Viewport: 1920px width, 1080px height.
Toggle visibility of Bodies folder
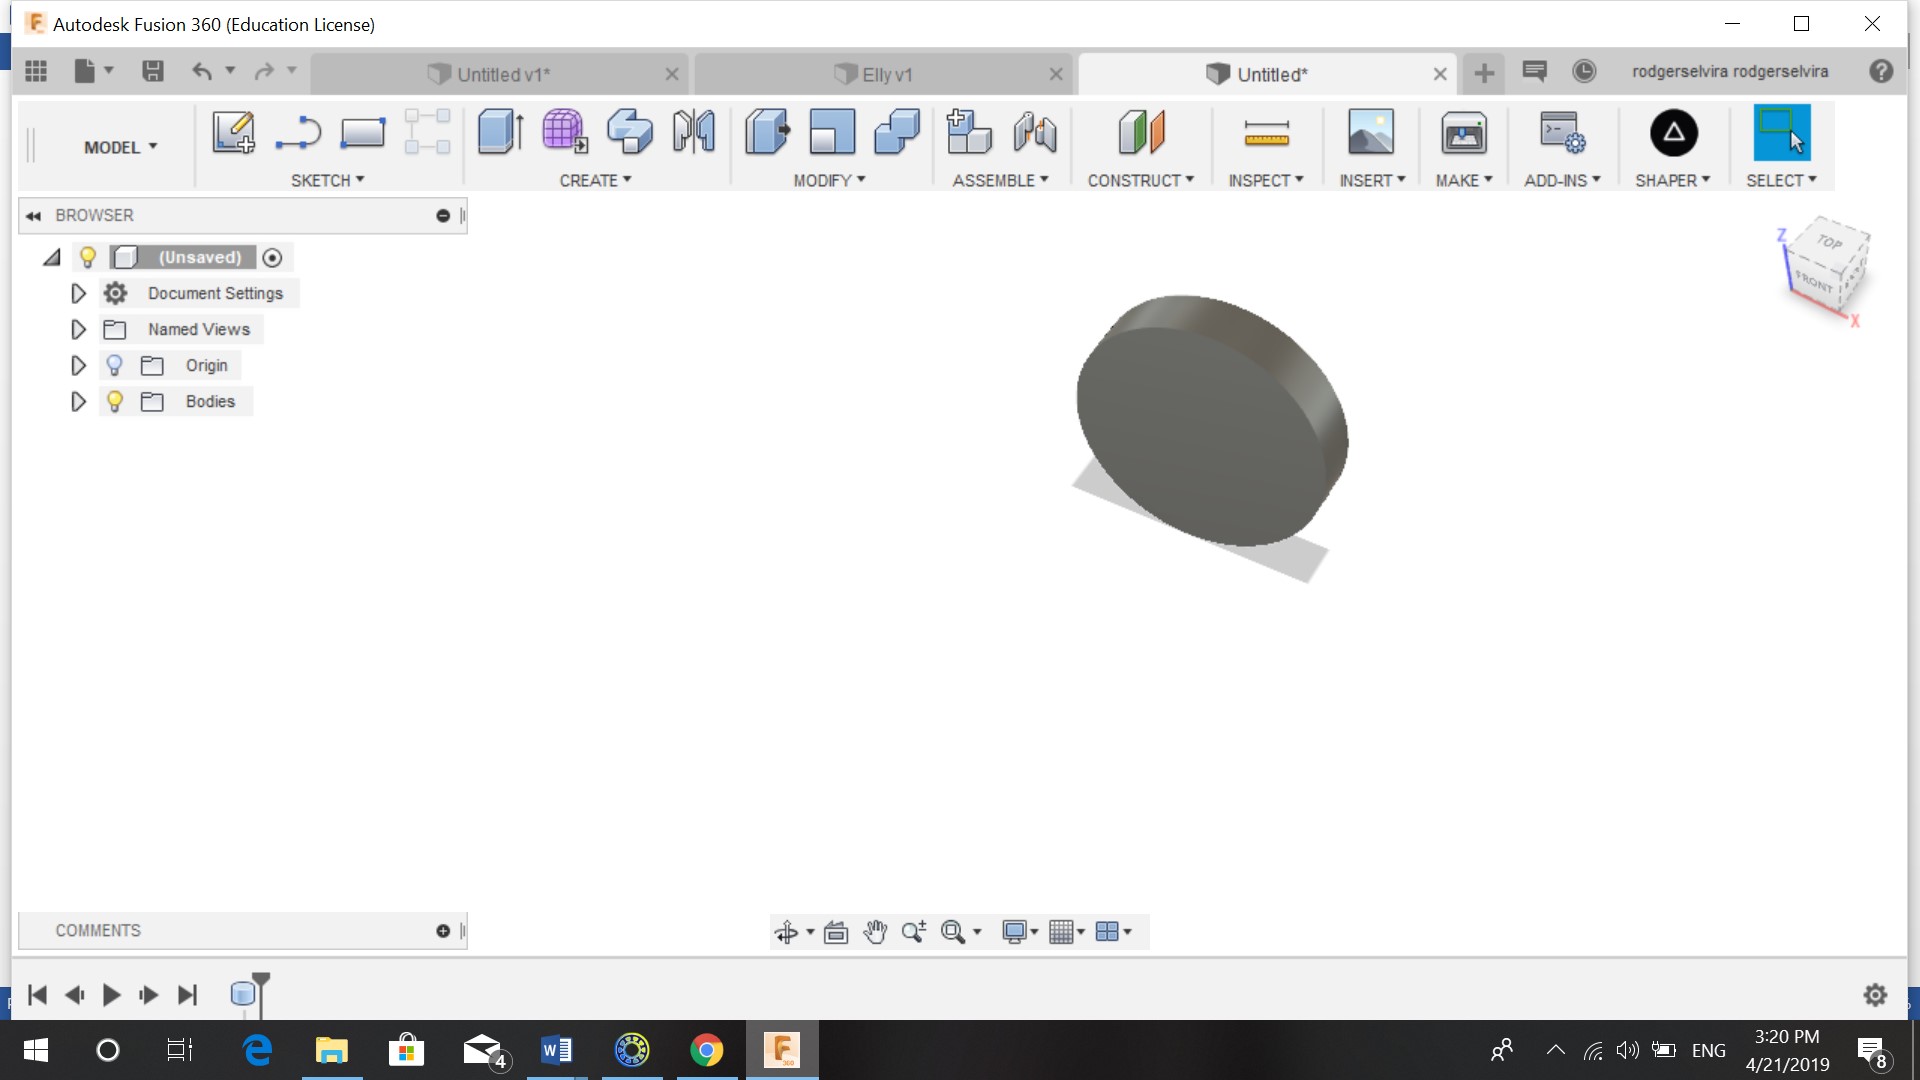[115, 401]
